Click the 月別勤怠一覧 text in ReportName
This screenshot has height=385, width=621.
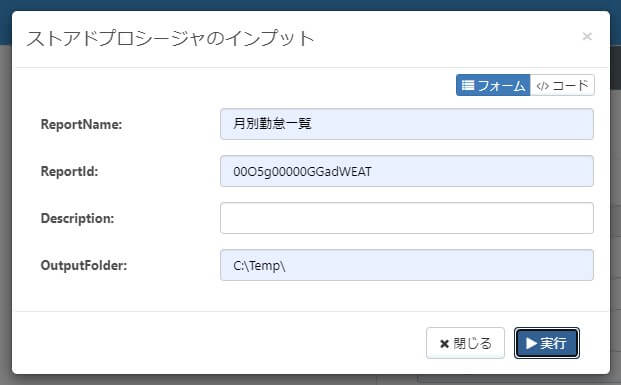(272, 124)
